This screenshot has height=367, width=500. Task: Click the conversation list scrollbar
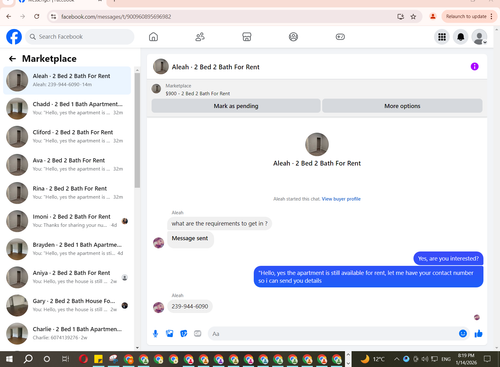[x=137, y=130]
